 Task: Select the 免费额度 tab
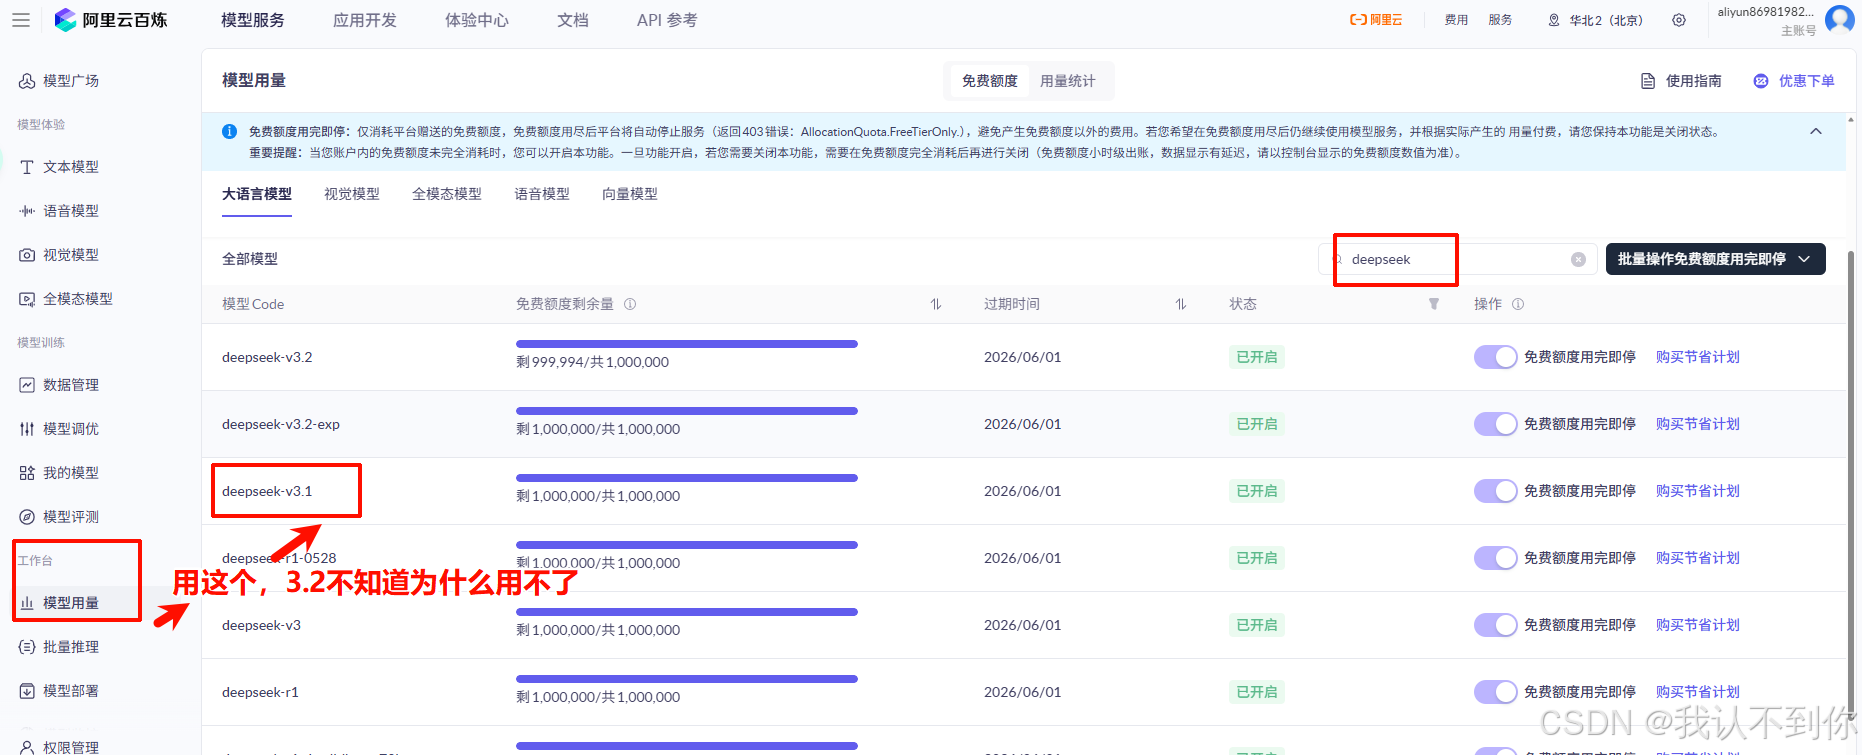click(990, 81)
